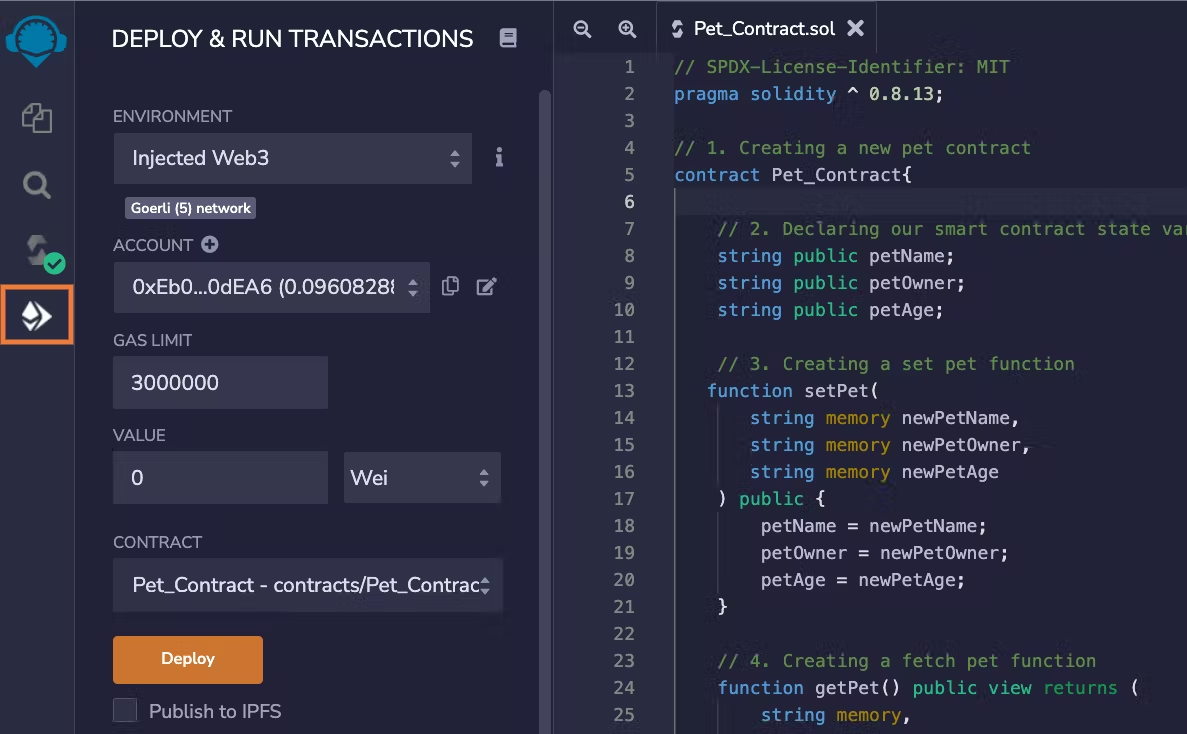
Task: Click the sign message edit icon
Action: pyautogui.click(x=487, y=287)
